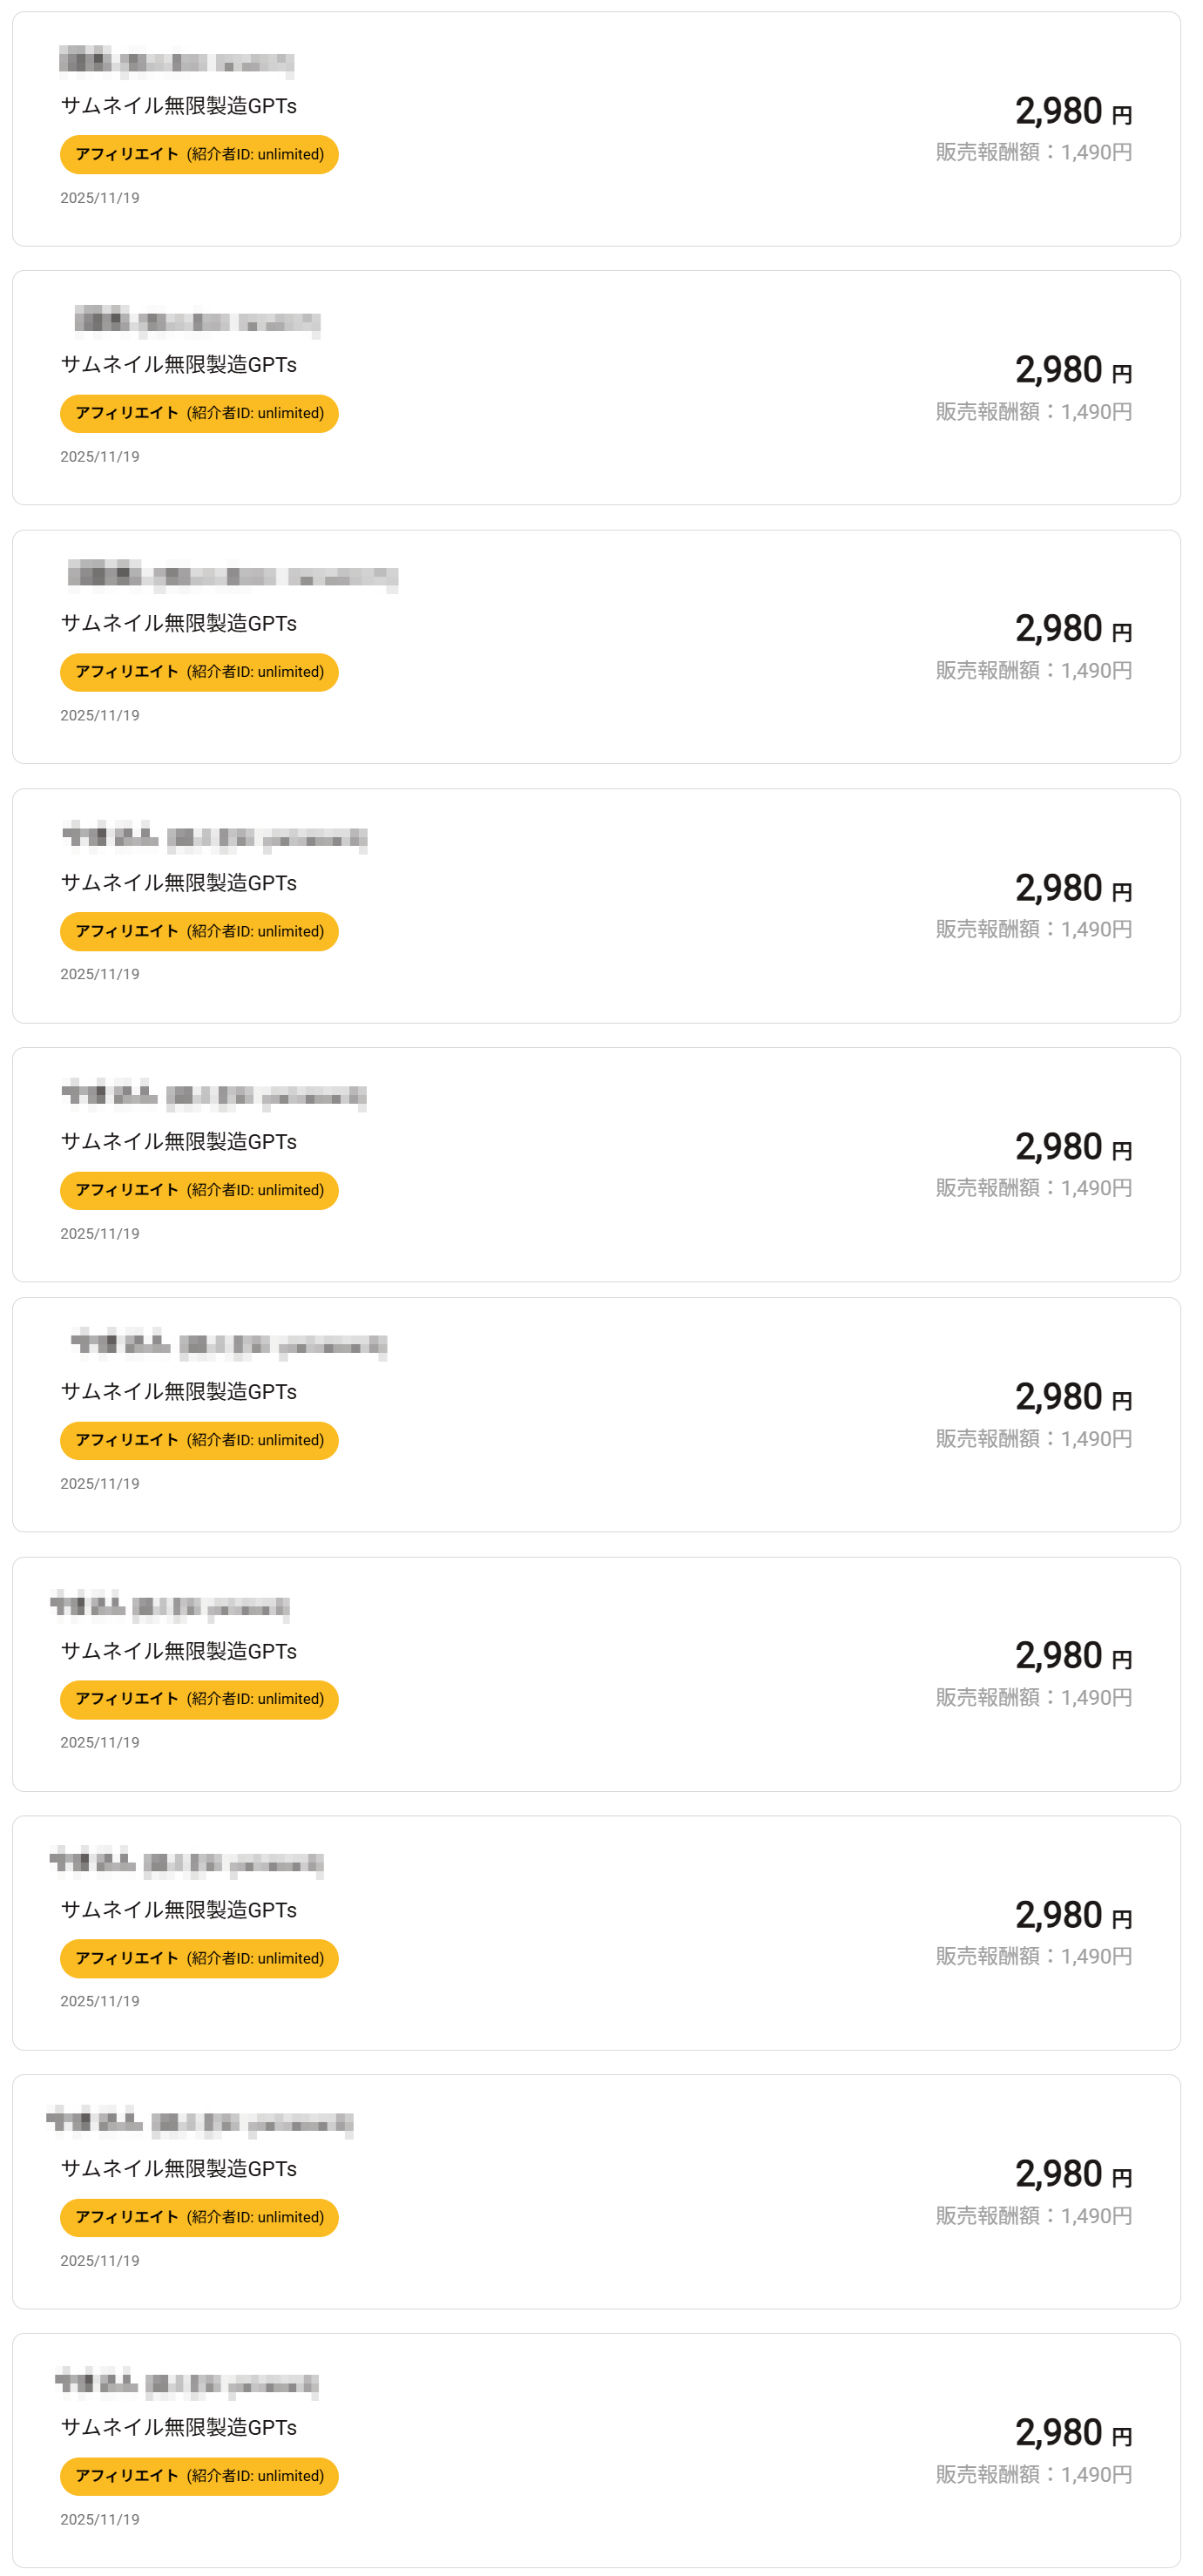Click the 販売報酬額 1,490円 text in fourth card

pyautogui.click(x=1033, y=930)
